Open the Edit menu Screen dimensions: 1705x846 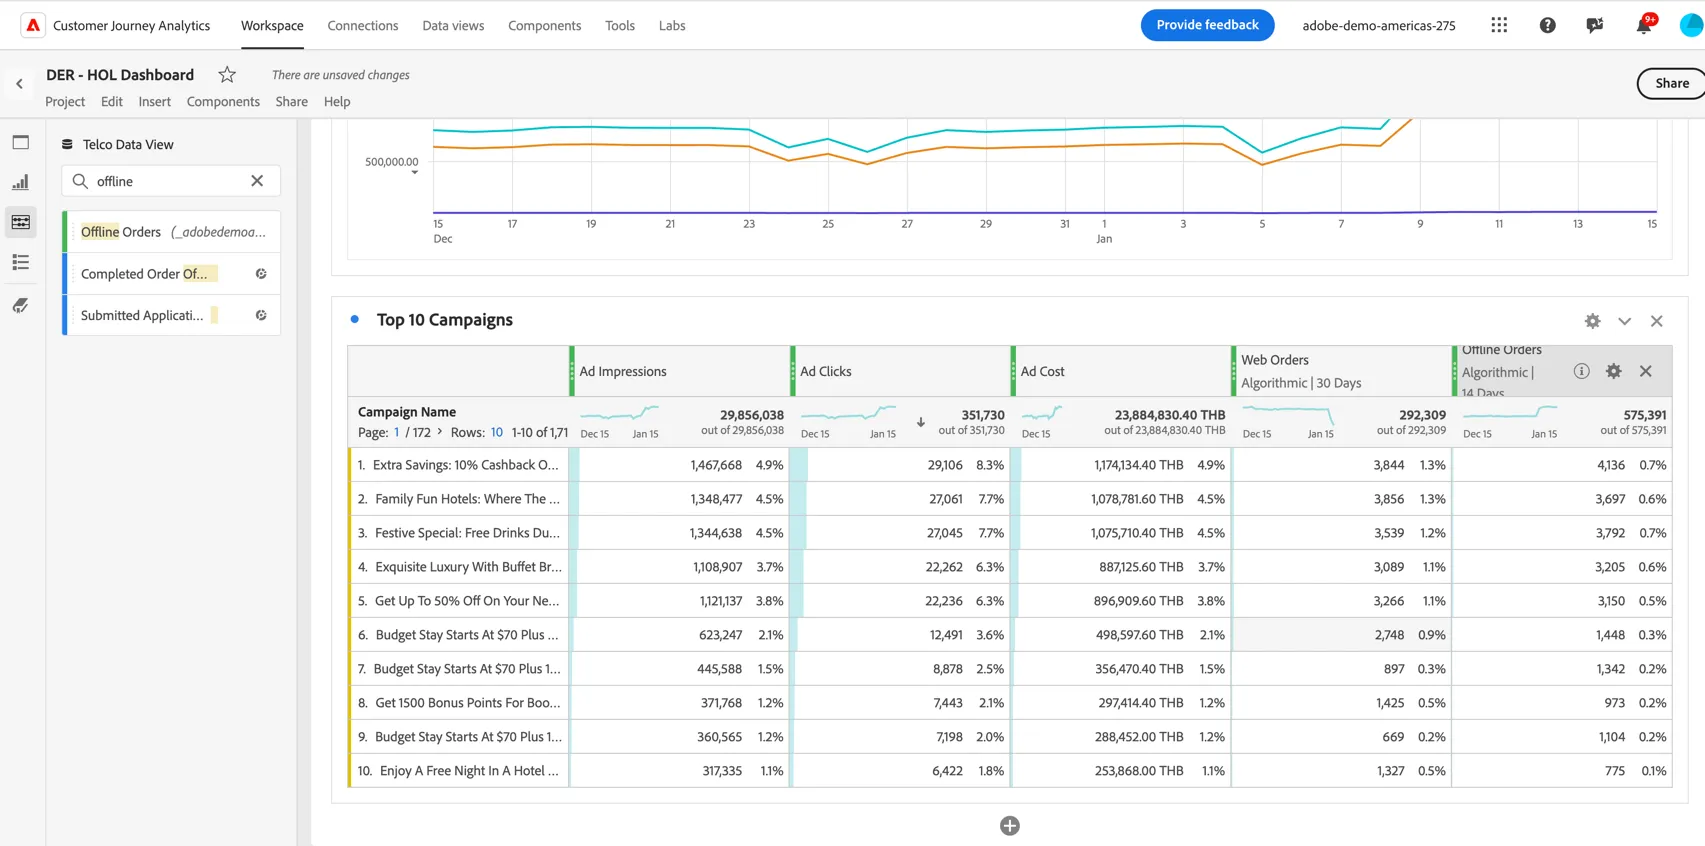pyautogui.click(x=112, y=102)
